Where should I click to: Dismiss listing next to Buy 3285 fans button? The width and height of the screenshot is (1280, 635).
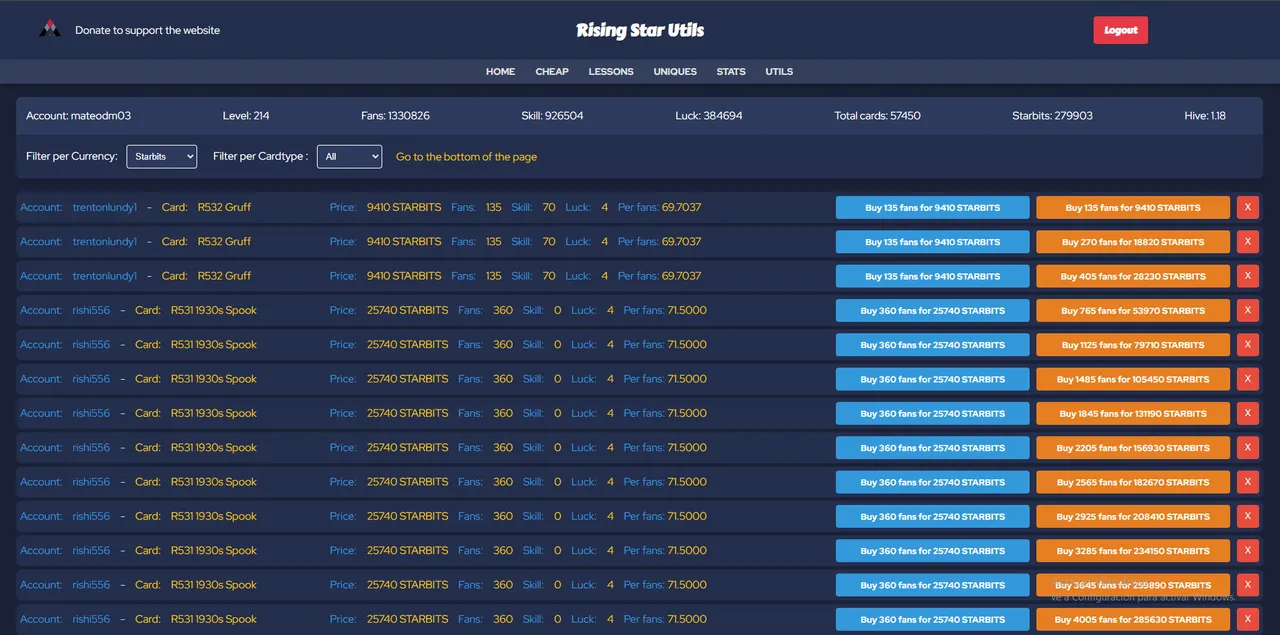[x=1248, y=550]
